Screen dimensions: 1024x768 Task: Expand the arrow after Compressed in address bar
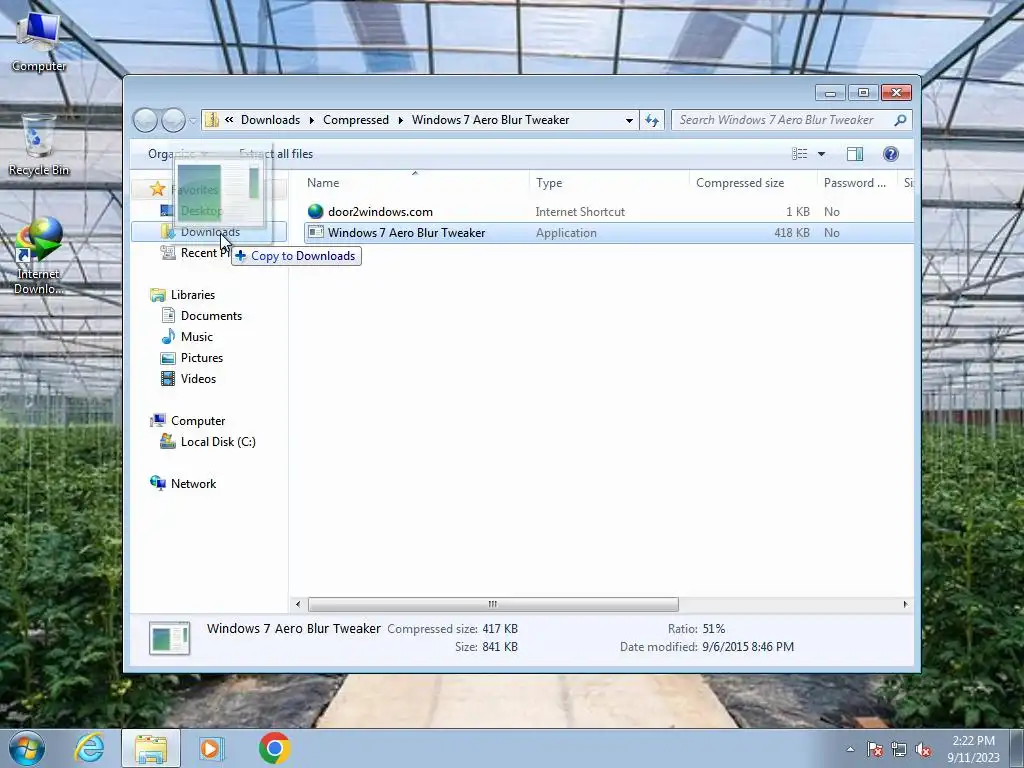400,120
